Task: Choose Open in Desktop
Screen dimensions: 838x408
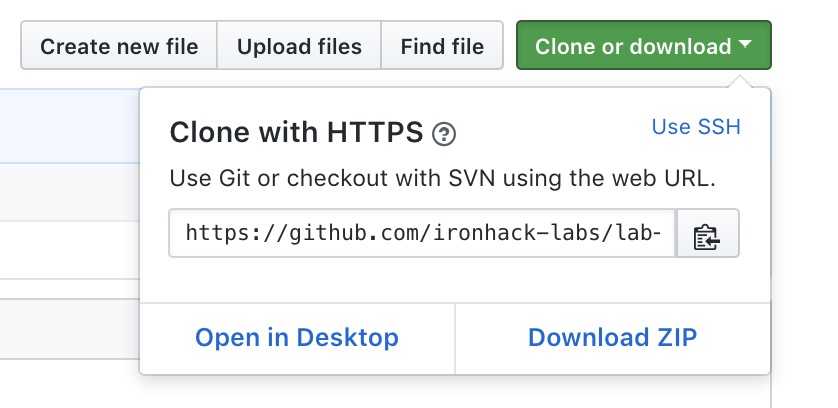Action: [x=297, y=338]
